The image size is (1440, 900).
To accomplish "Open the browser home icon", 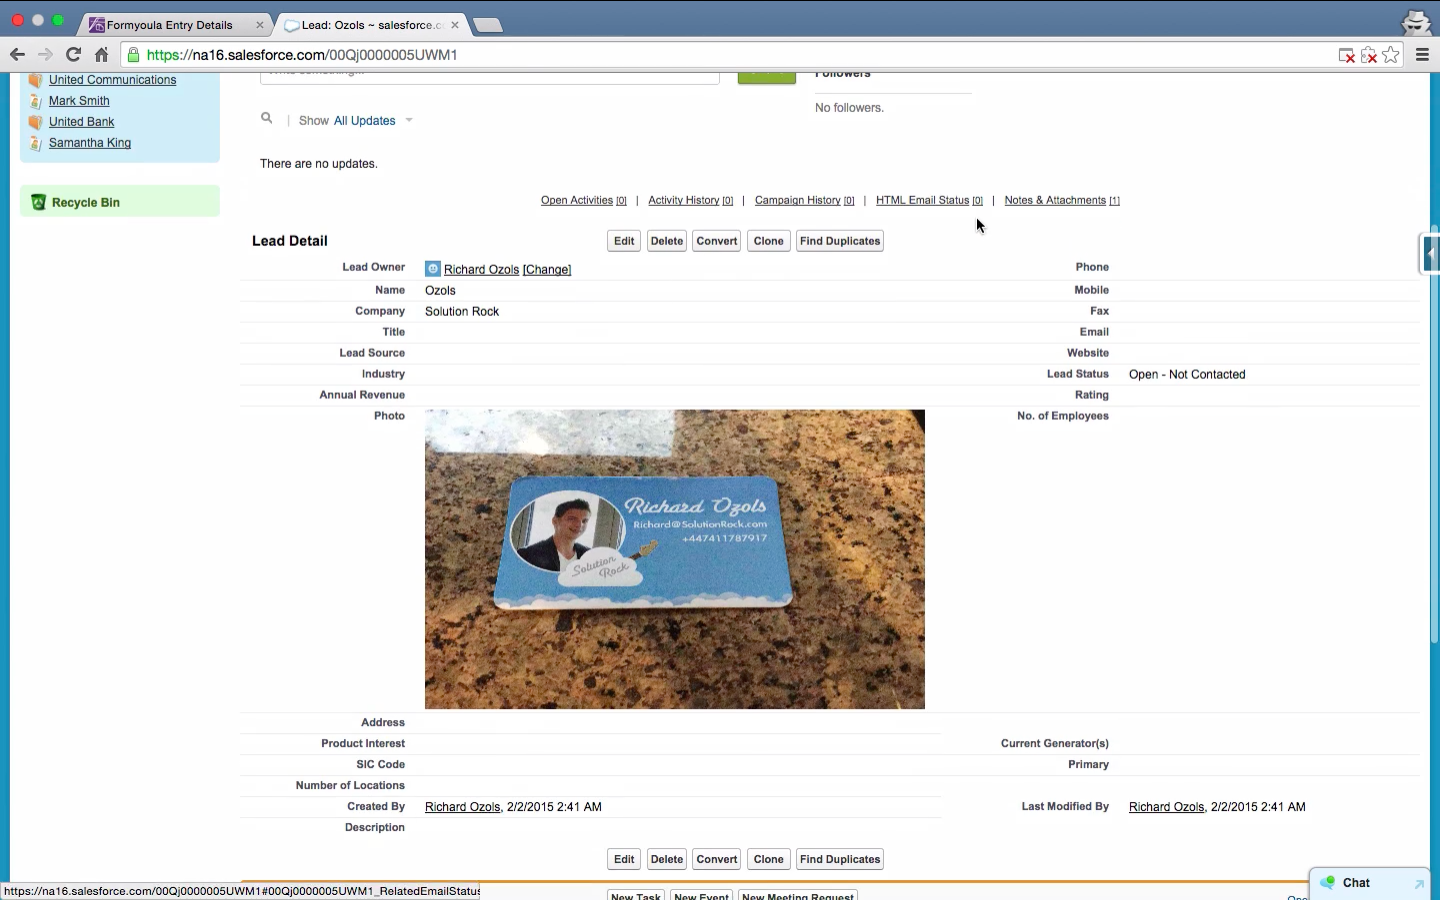I will pyautogui.click(x=101, y=55).
